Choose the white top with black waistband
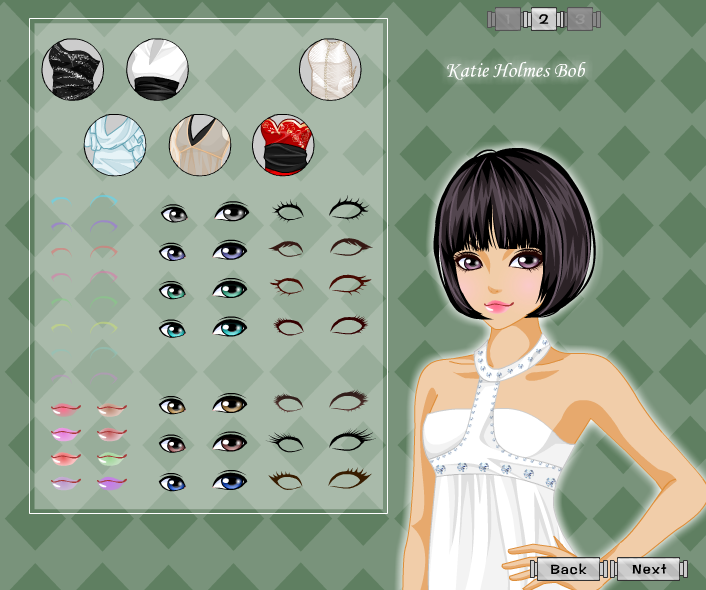 [x=157, y=69]
